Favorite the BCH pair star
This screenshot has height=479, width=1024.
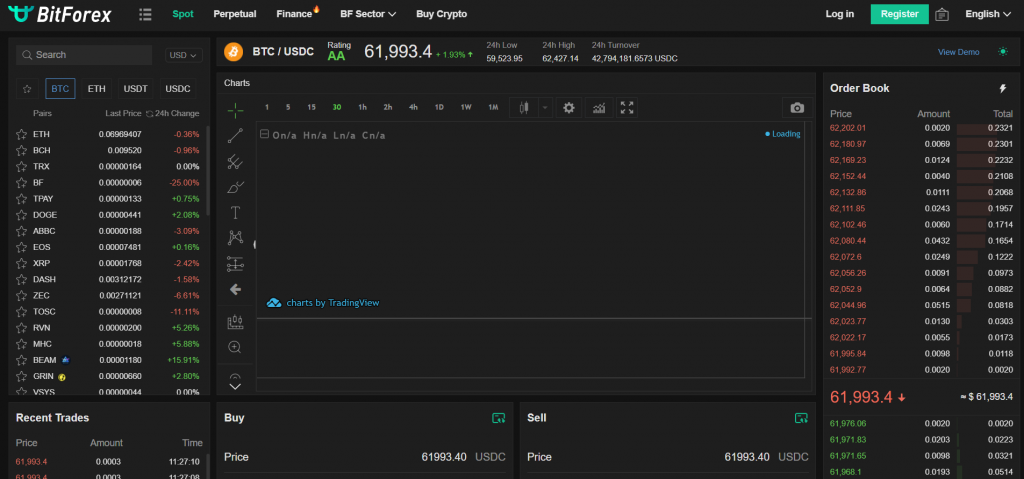click(21, 150)
